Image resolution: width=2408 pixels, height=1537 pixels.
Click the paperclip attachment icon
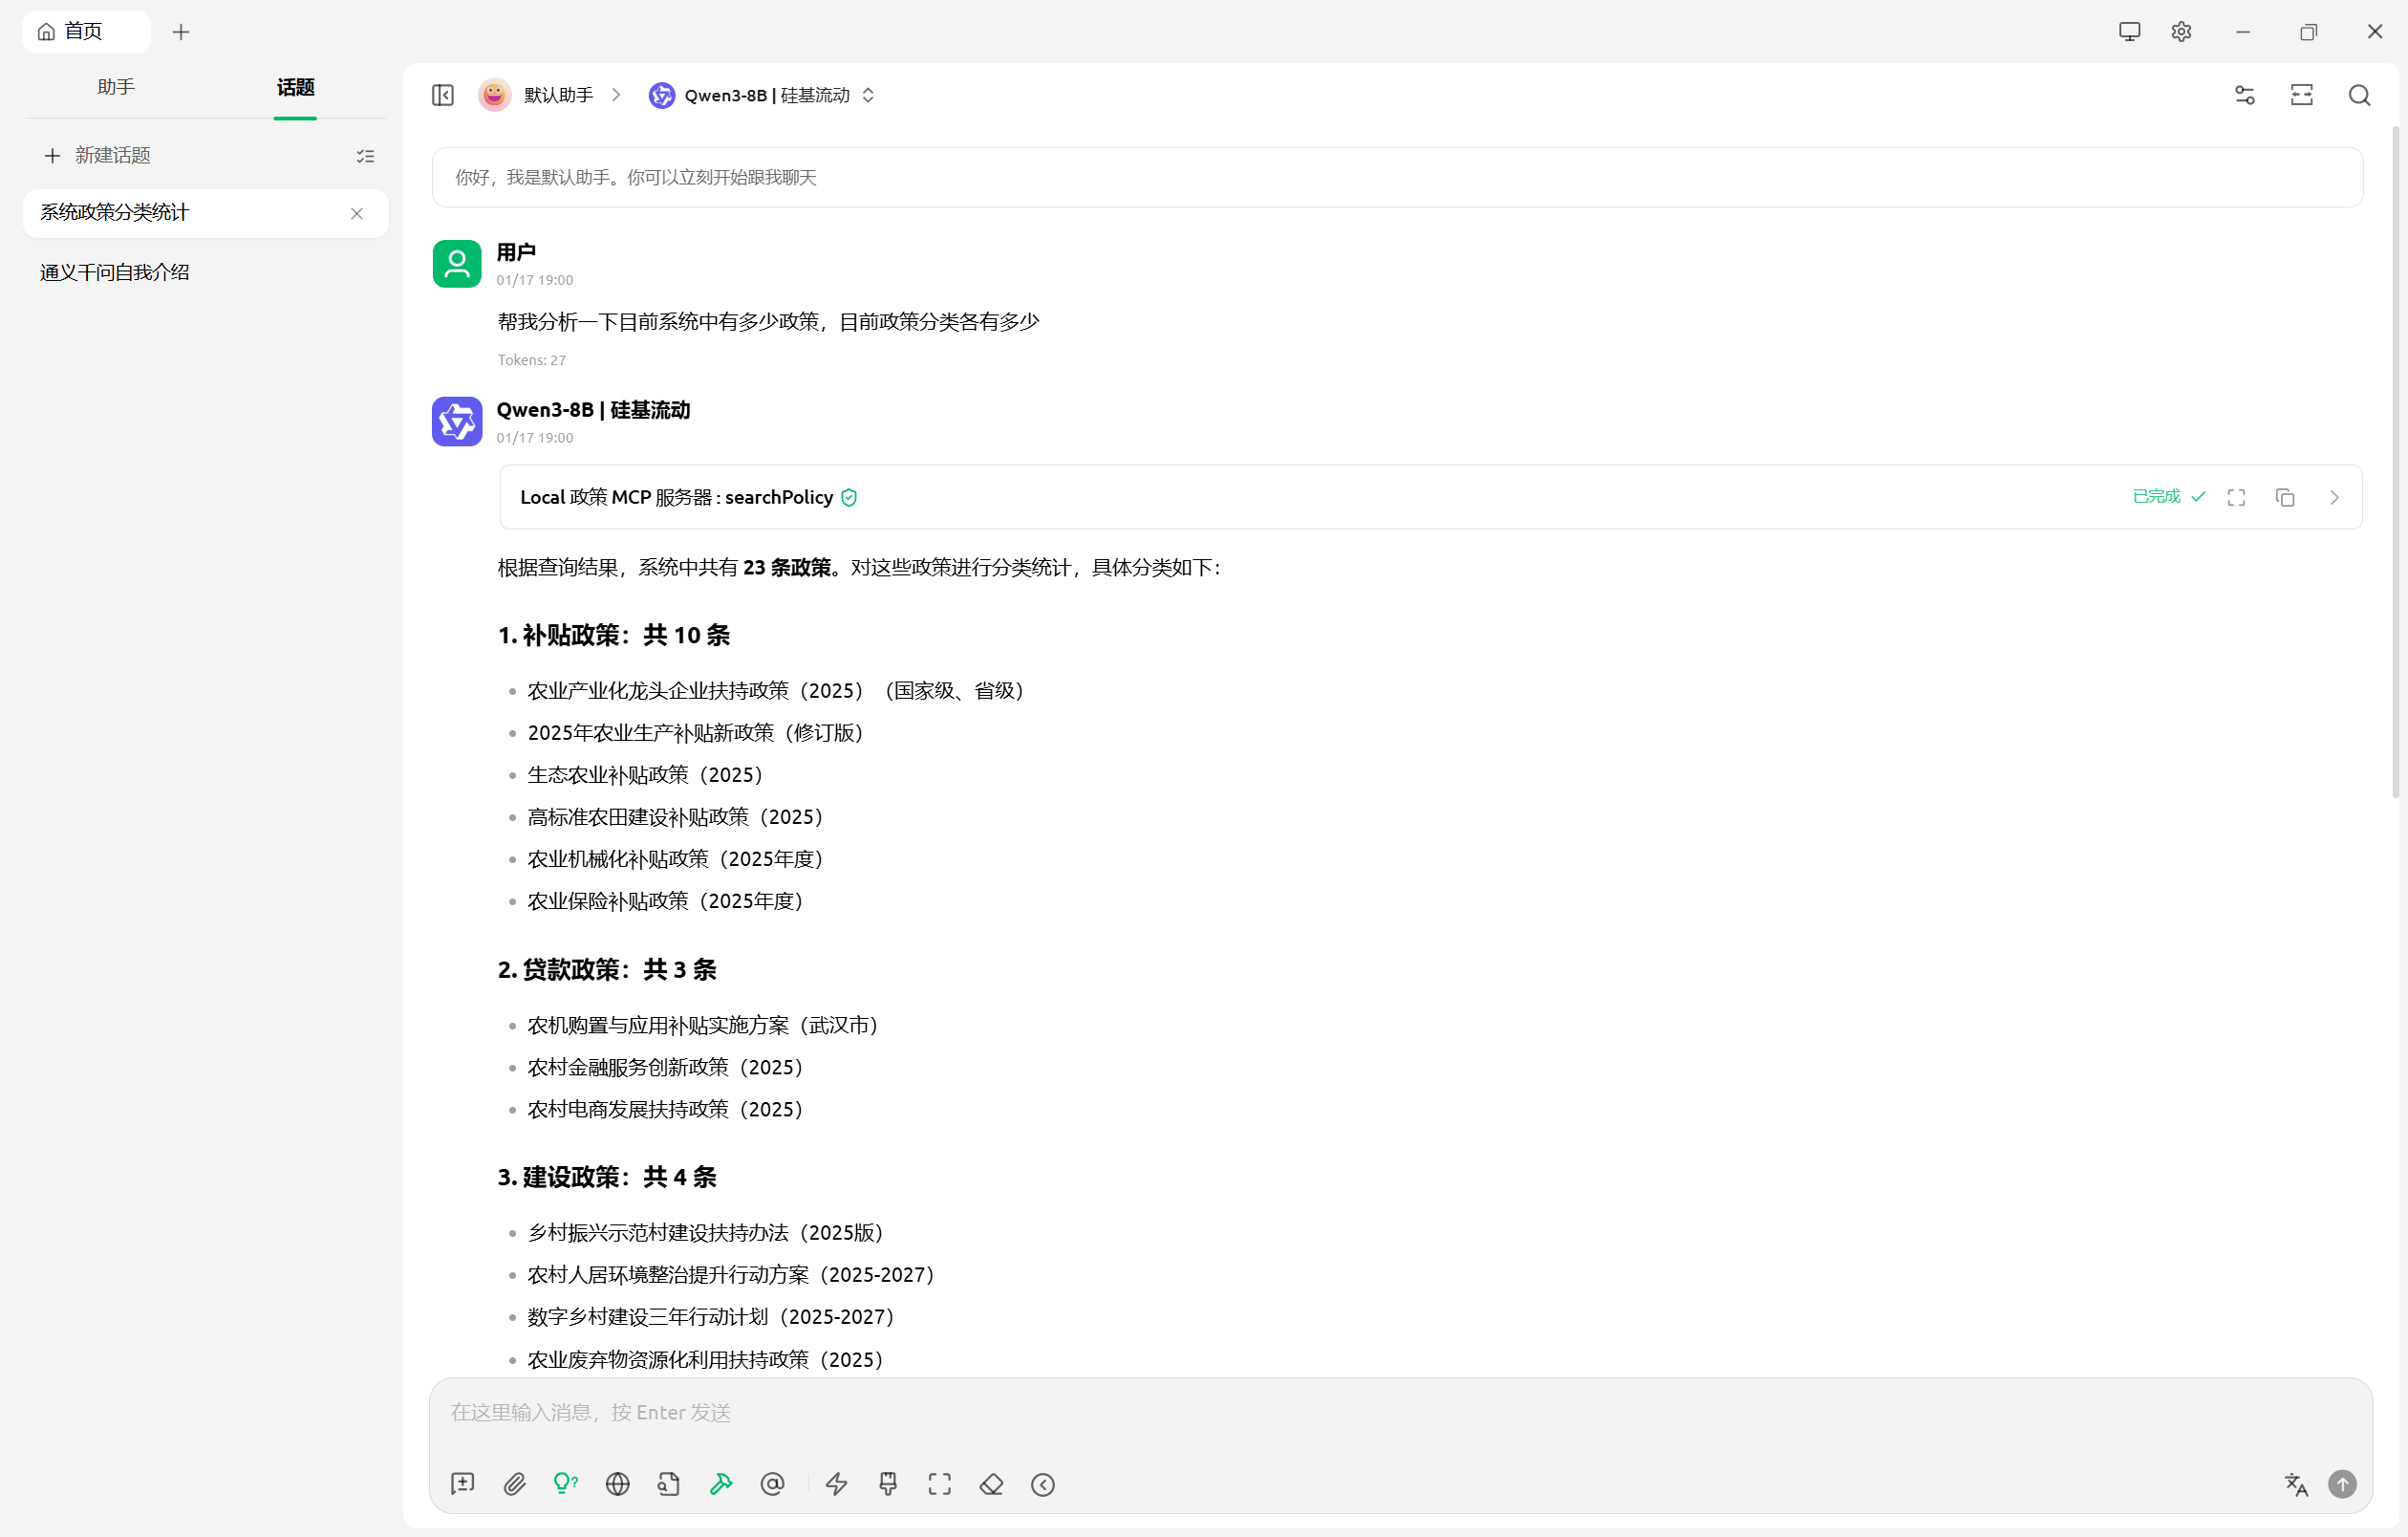(x=514, y=1484)
